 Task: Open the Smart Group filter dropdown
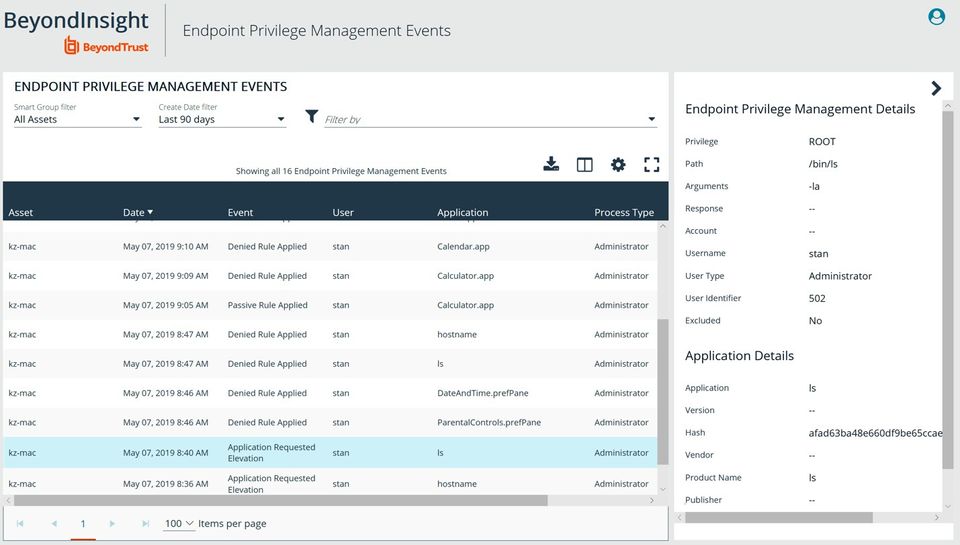77,120
